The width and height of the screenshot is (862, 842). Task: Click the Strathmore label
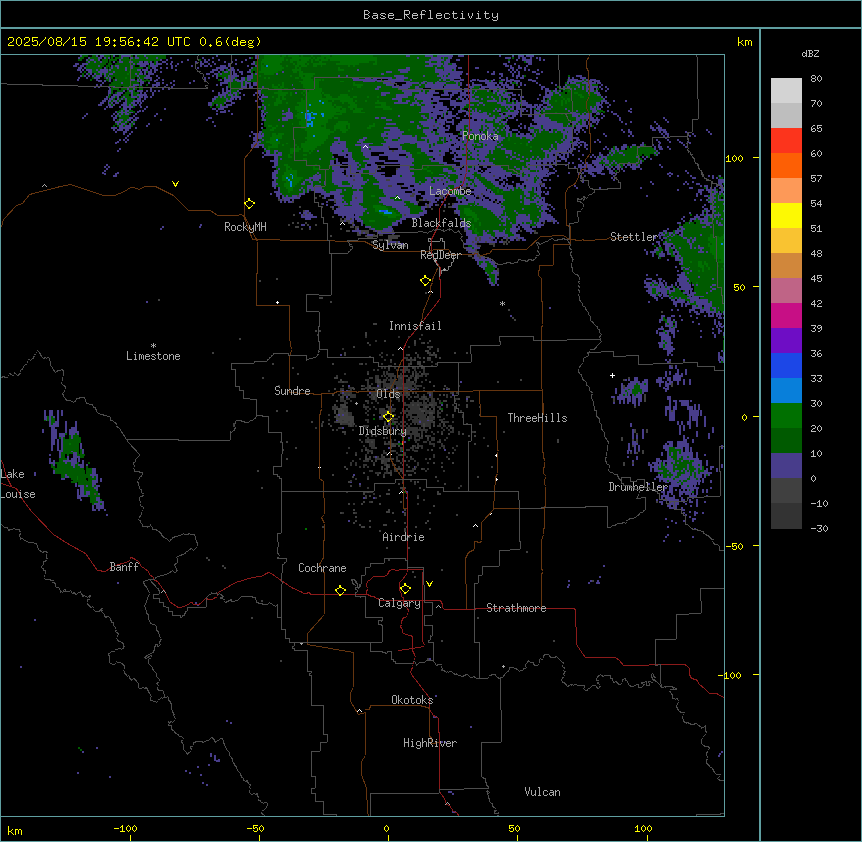pos(516,608)
